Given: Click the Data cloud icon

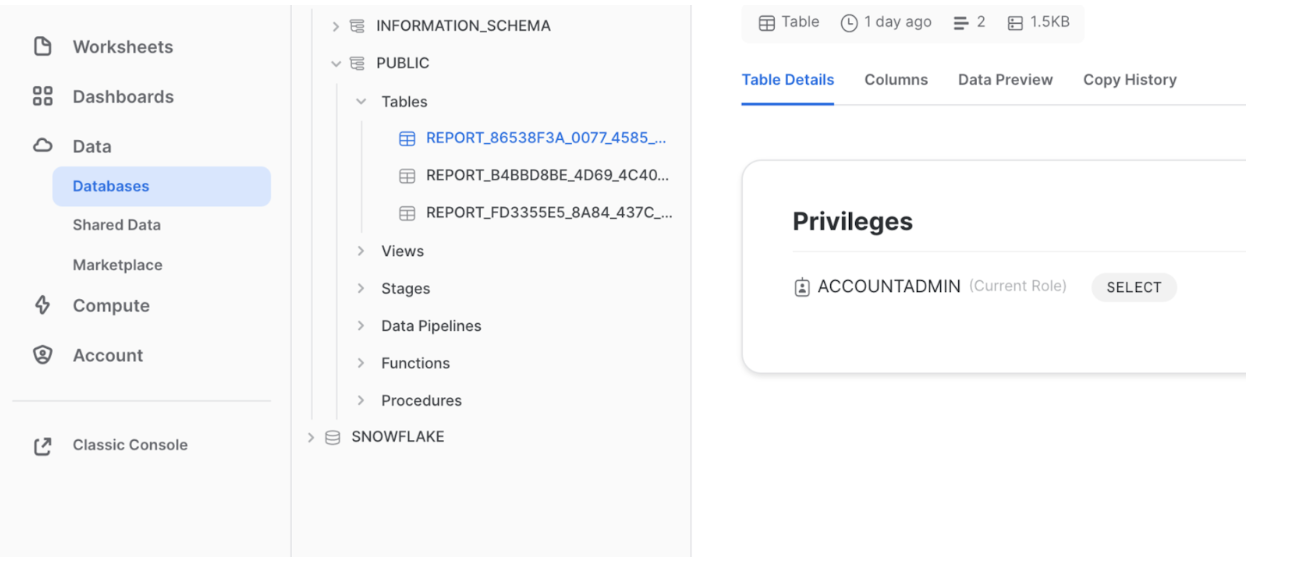Looking at the screenshot, I should (42, 146).
